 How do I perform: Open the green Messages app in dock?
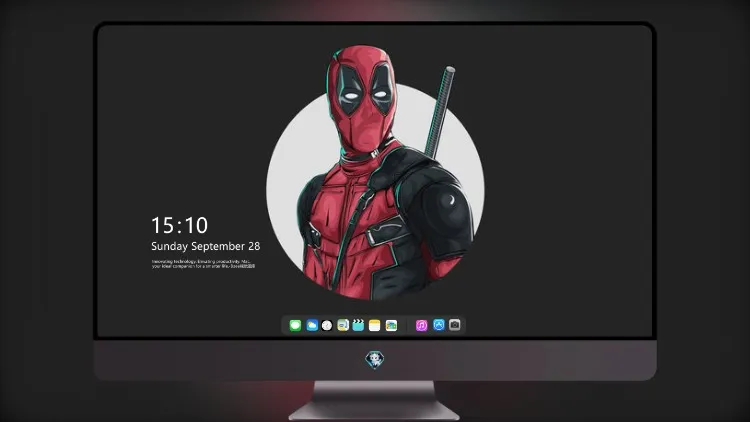click(295, 325)
